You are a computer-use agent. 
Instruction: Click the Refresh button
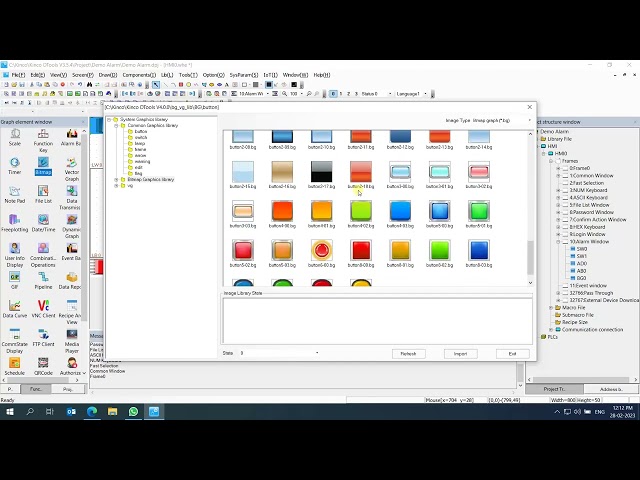pos(409,354)
